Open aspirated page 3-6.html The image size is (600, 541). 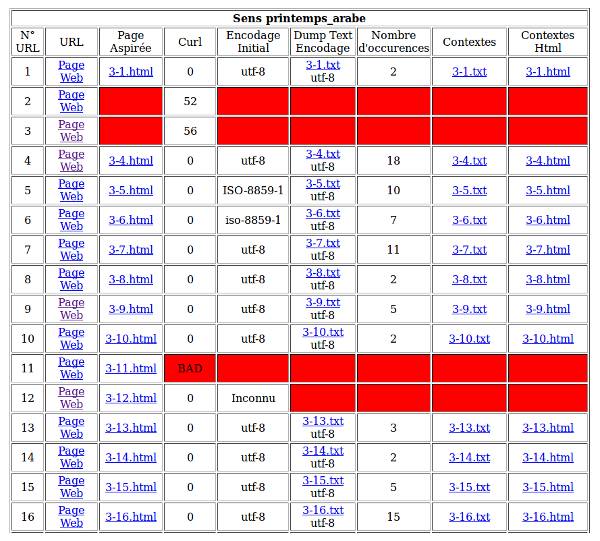tap(131, 220)
